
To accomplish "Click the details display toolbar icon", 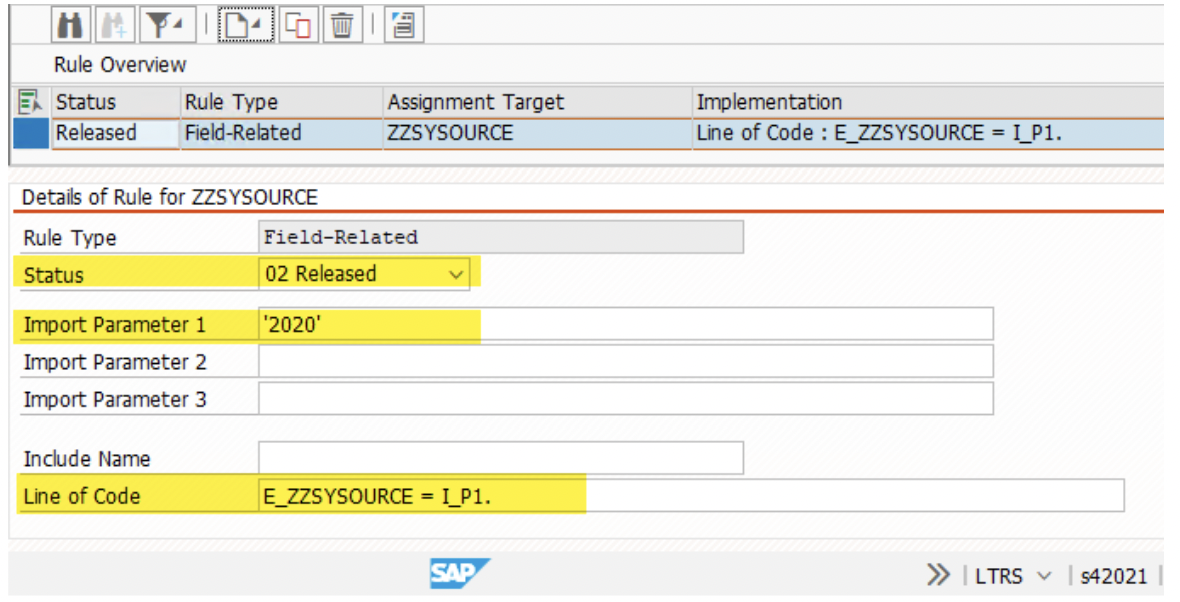I will pyautogui.click(x=404, y=25).
